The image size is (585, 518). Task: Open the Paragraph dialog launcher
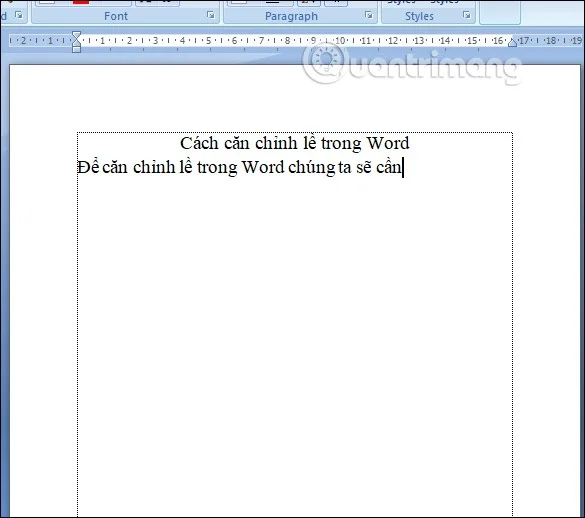click(369, 15)
